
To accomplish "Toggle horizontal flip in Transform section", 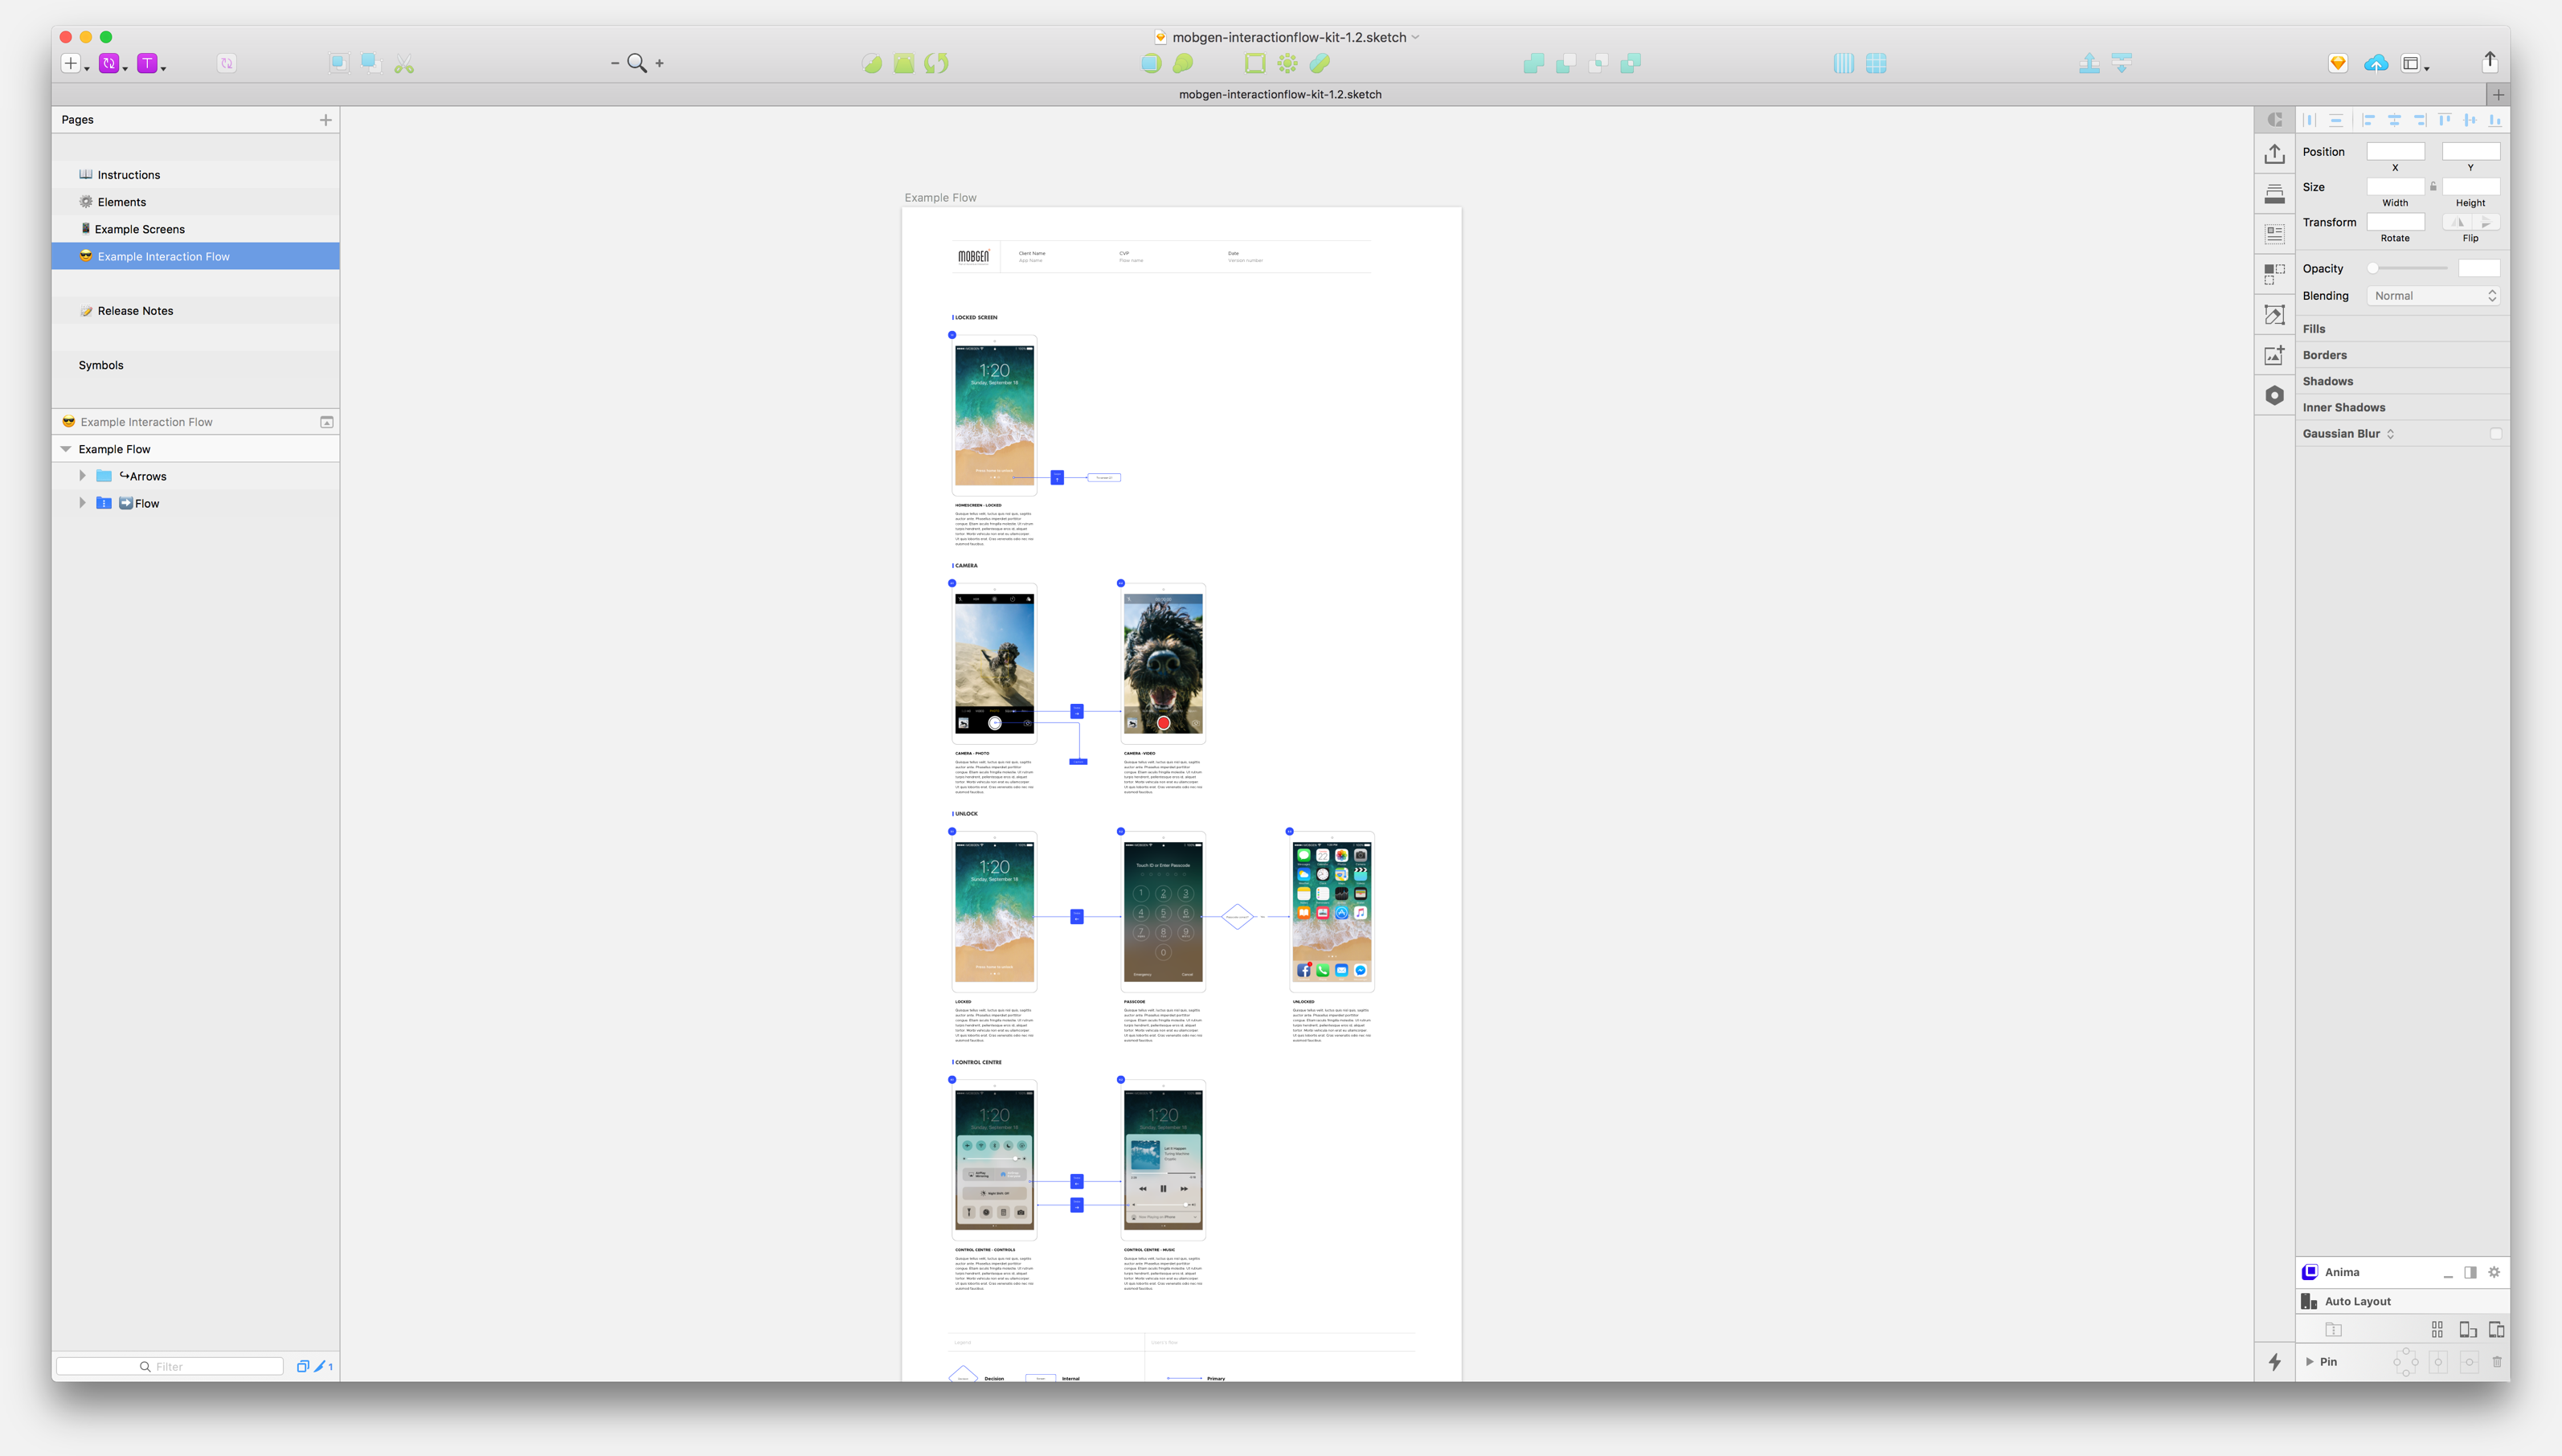I will pos(2459,222).
